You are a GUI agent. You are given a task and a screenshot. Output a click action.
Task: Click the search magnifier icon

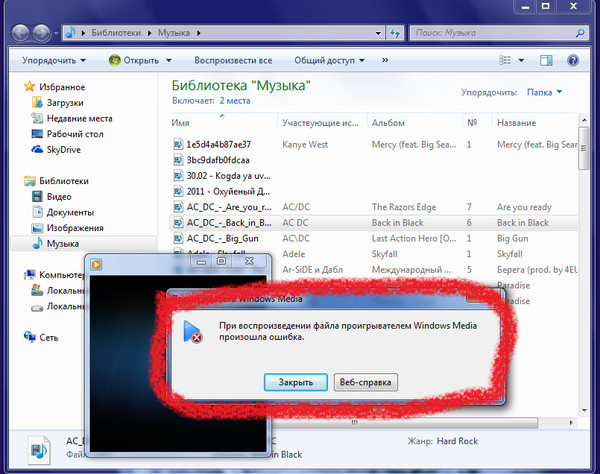click(580, 33)
